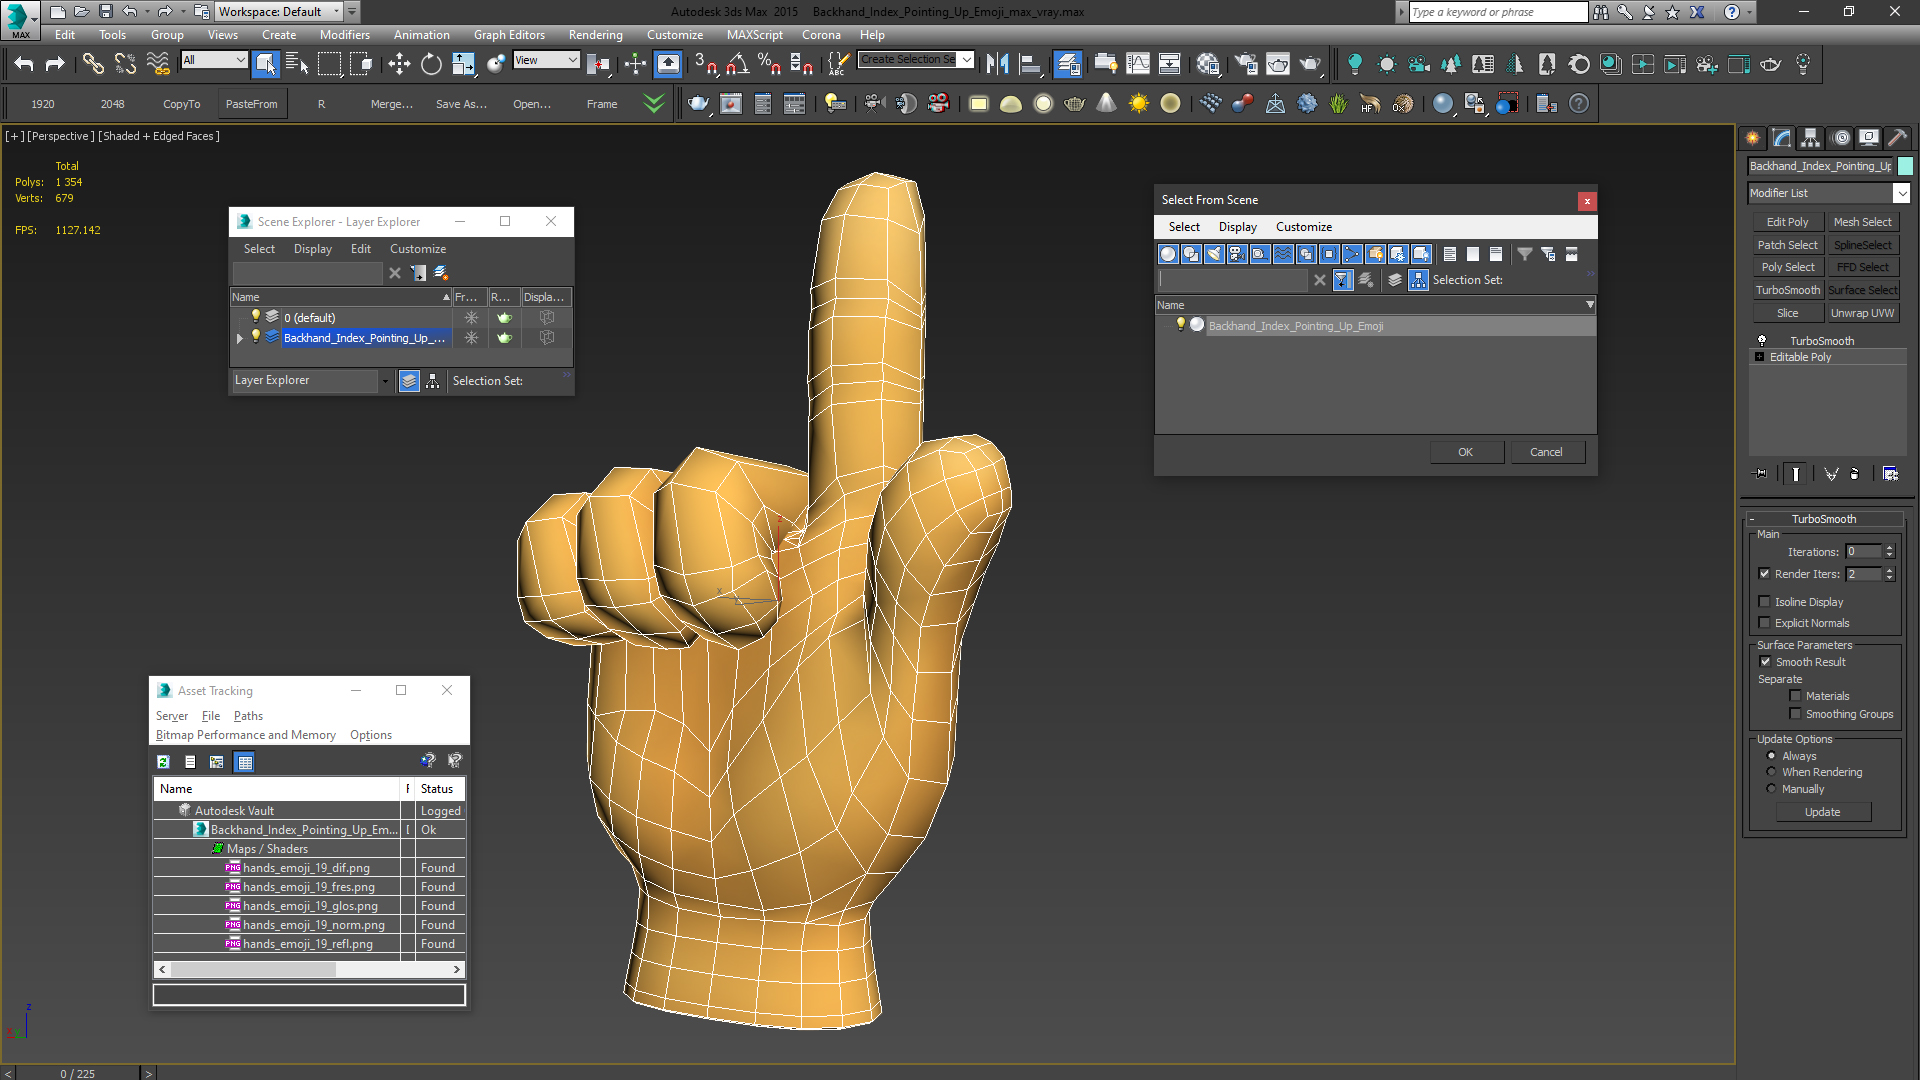Click the Undo arrow icon

(x=23, y=64)
